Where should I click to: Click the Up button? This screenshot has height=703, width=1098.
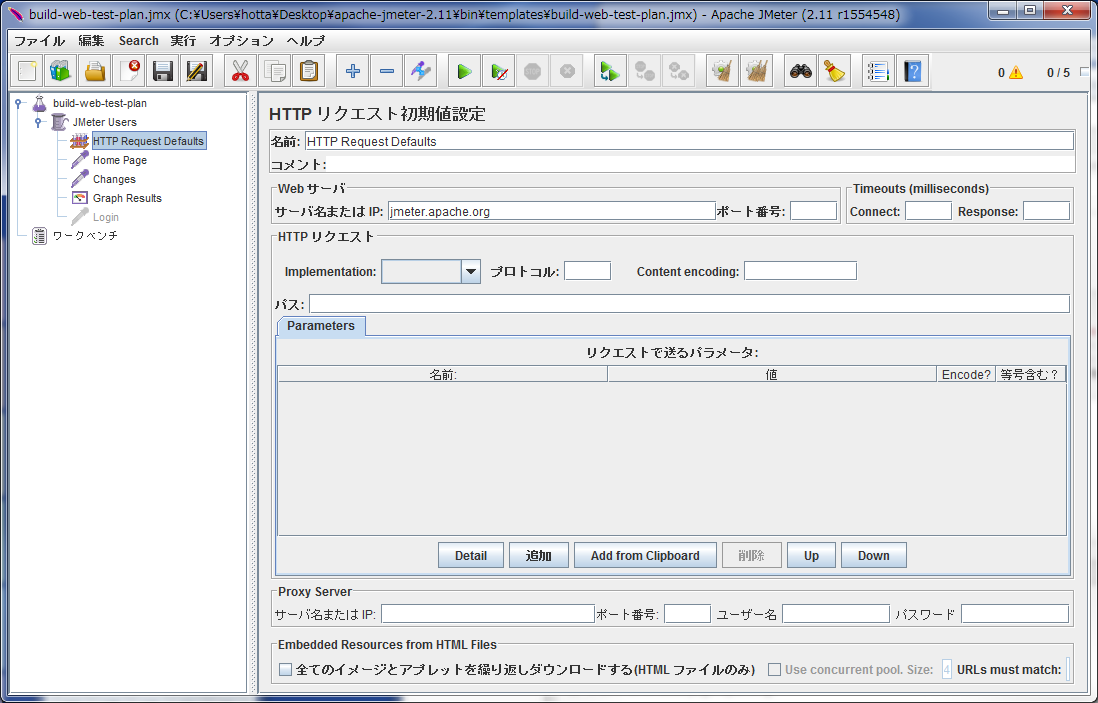811,555
